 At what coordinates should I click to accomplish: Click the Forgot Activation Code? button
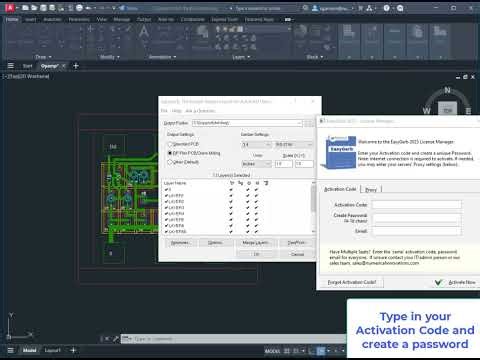coord(352,282)
